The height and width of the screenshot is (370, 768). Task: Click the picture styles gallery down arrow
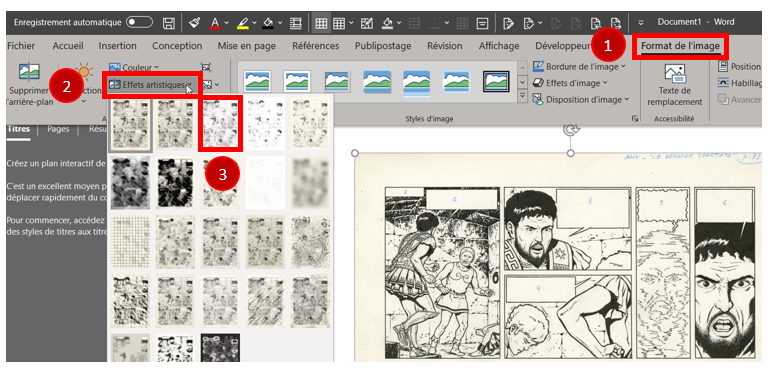coord(522,82)
